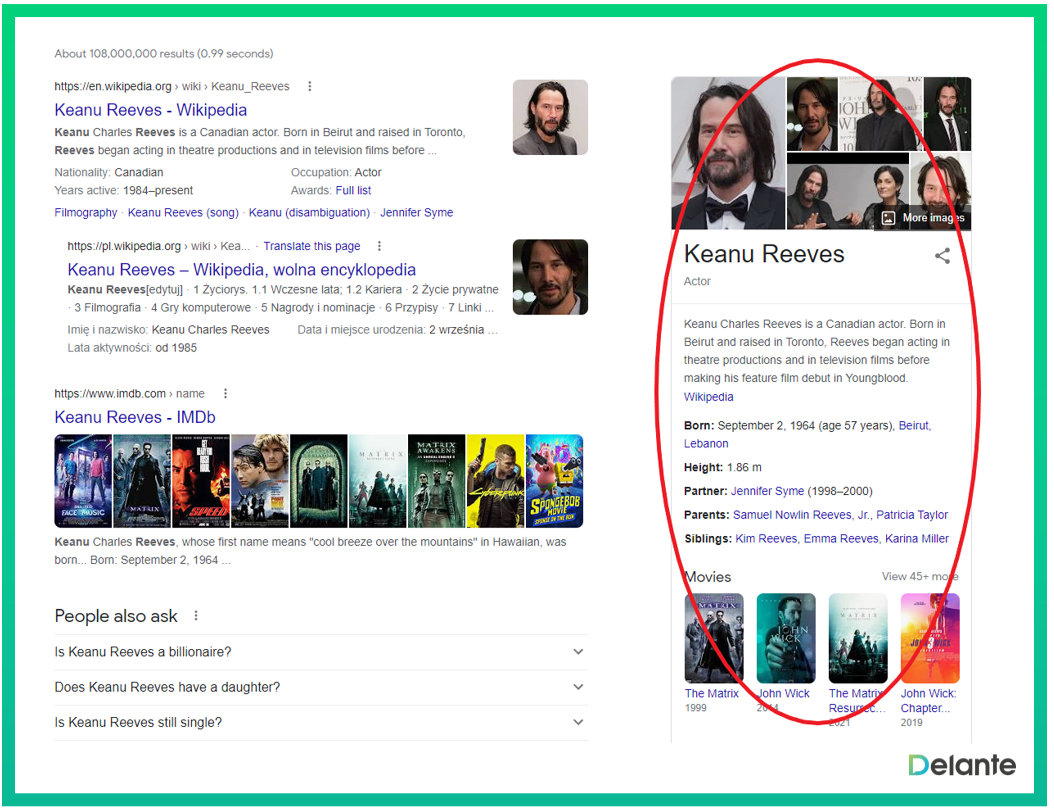Open the SpongeBob Movie poster in the IMDb strip

555,481
